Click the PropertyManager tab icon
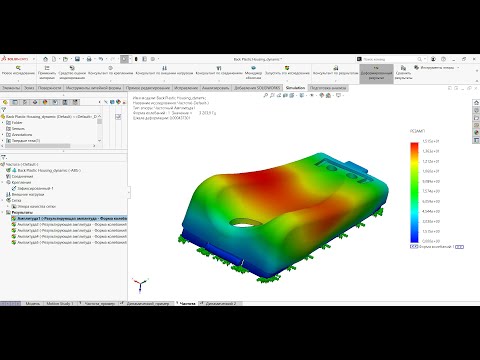480x360 pixels. [x=15, y=102]
